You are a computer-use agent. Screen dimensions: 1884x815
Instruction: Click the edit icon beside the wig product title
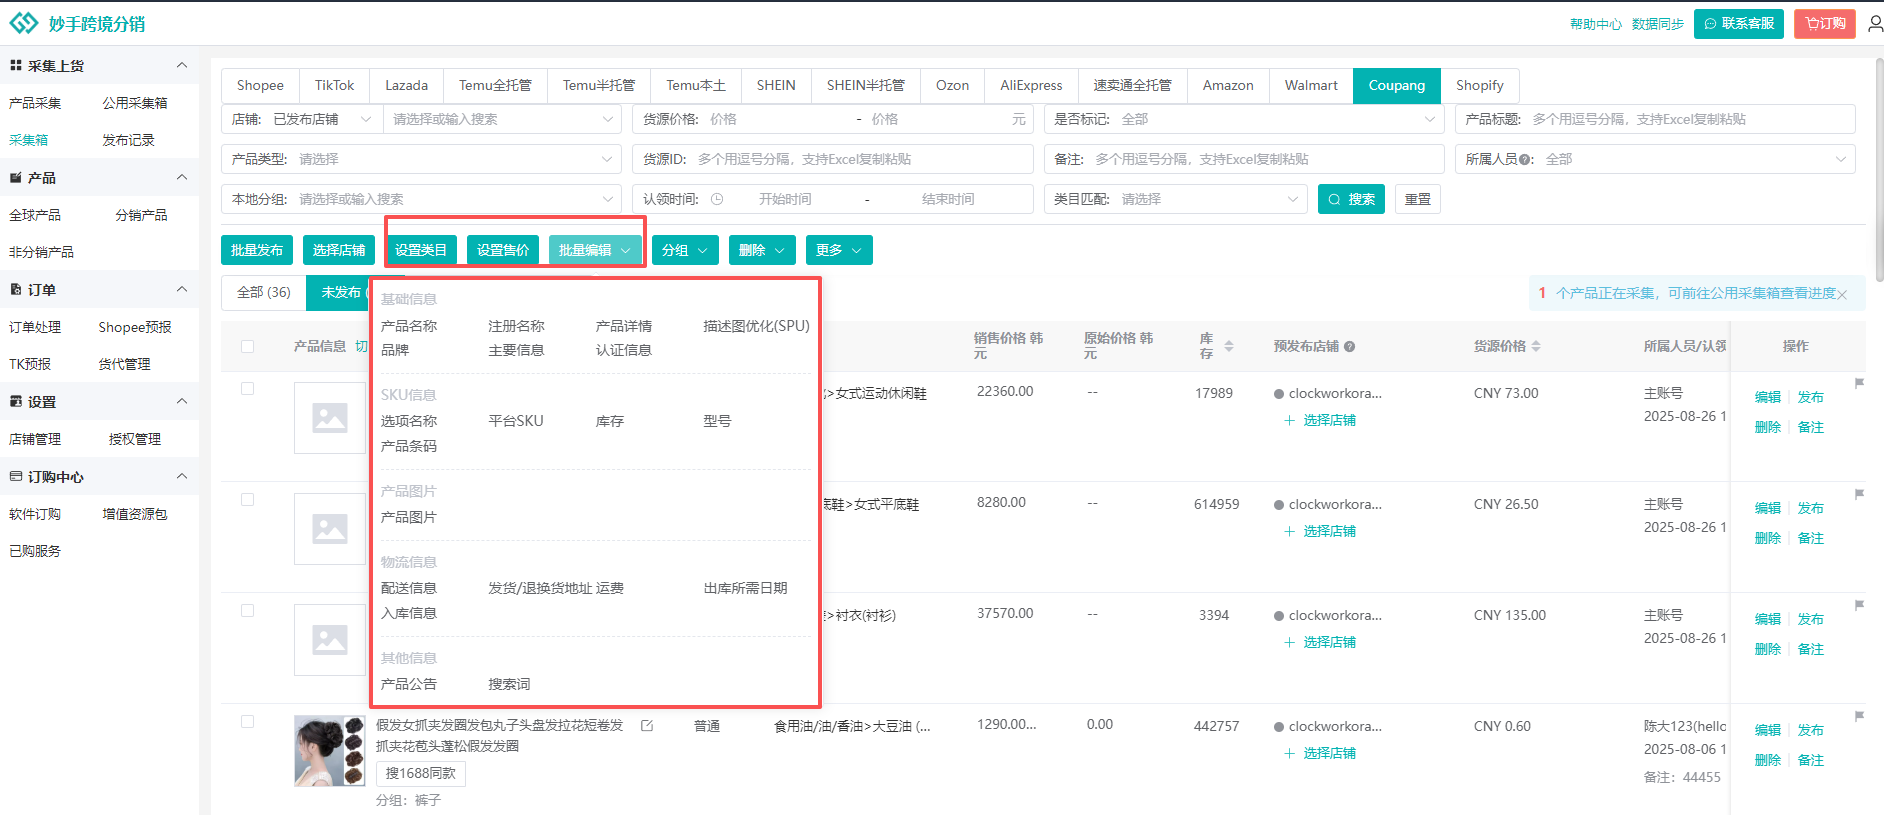point(647,726)
